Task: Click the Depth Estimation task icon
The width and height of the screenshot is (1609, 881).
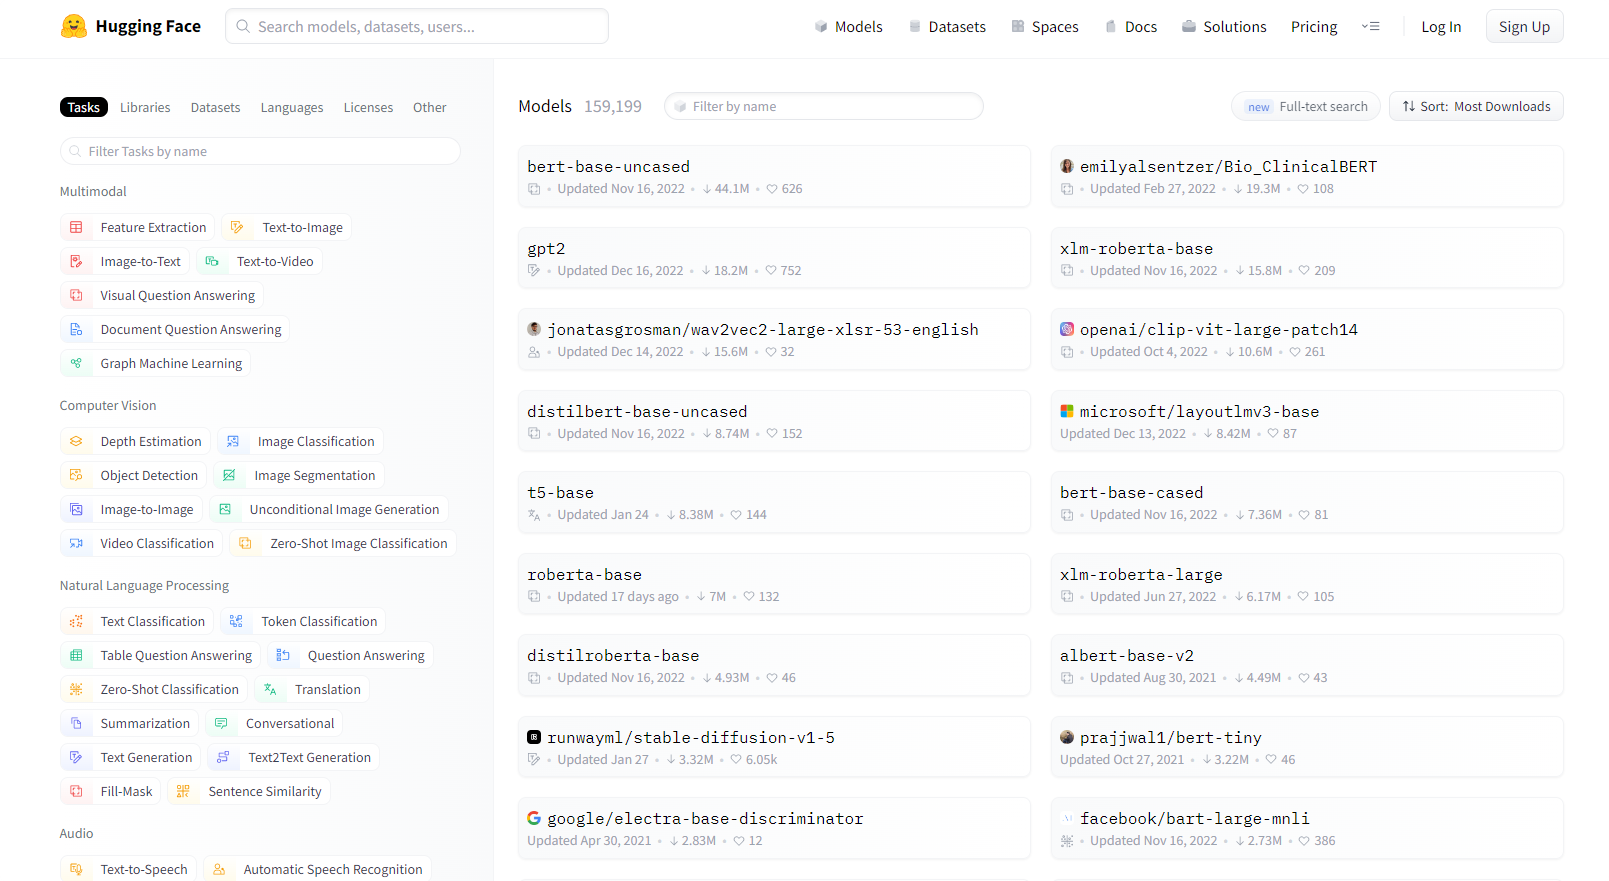Action: (76, 442)
